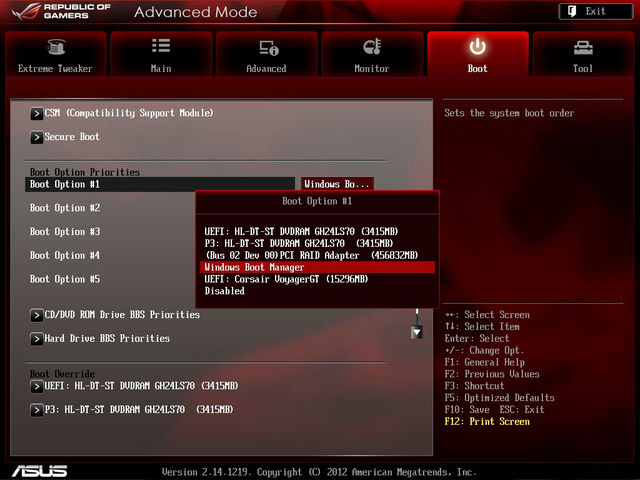Click arrow icon beside P3 DVDRAM boot override
This screenshot has height=480, width=640.
click(36, 410)
